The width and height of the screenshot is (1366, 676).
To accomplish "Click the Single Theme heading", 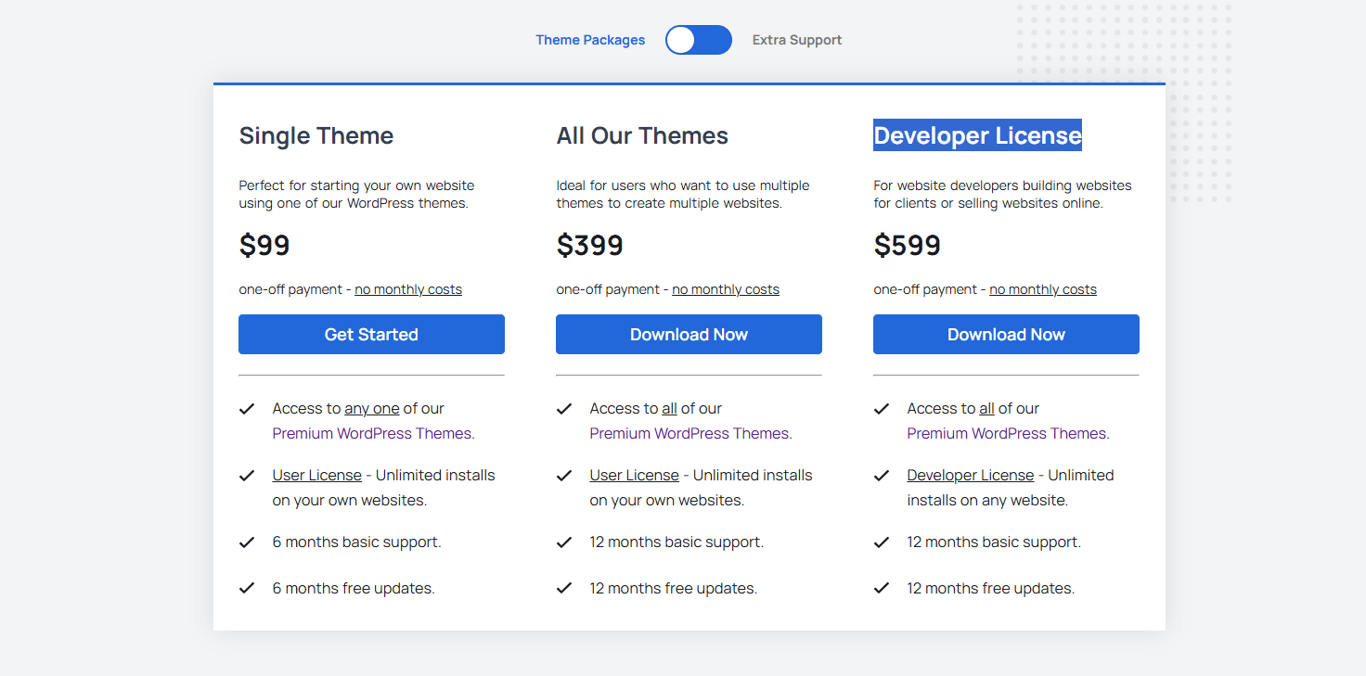I will point(316,135).
